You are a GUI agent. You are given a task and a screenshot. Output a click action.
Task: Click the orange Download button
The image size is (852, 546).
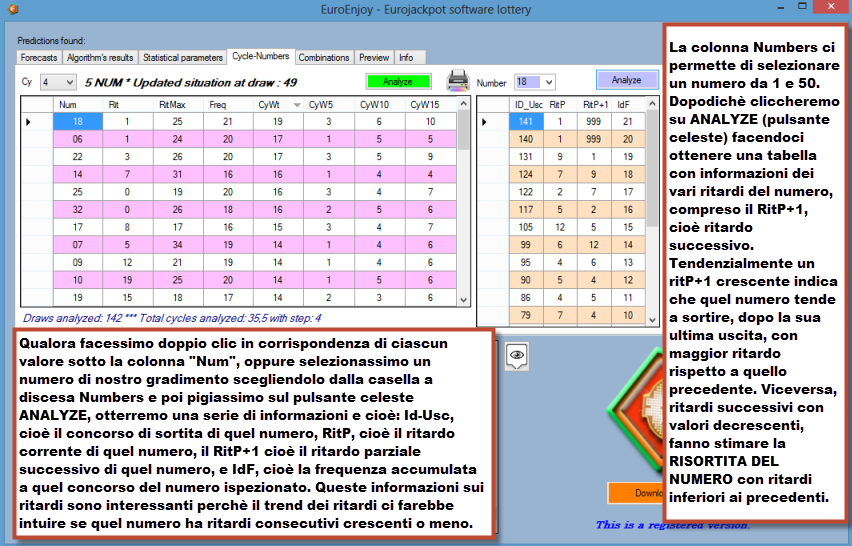pos(635,493)
